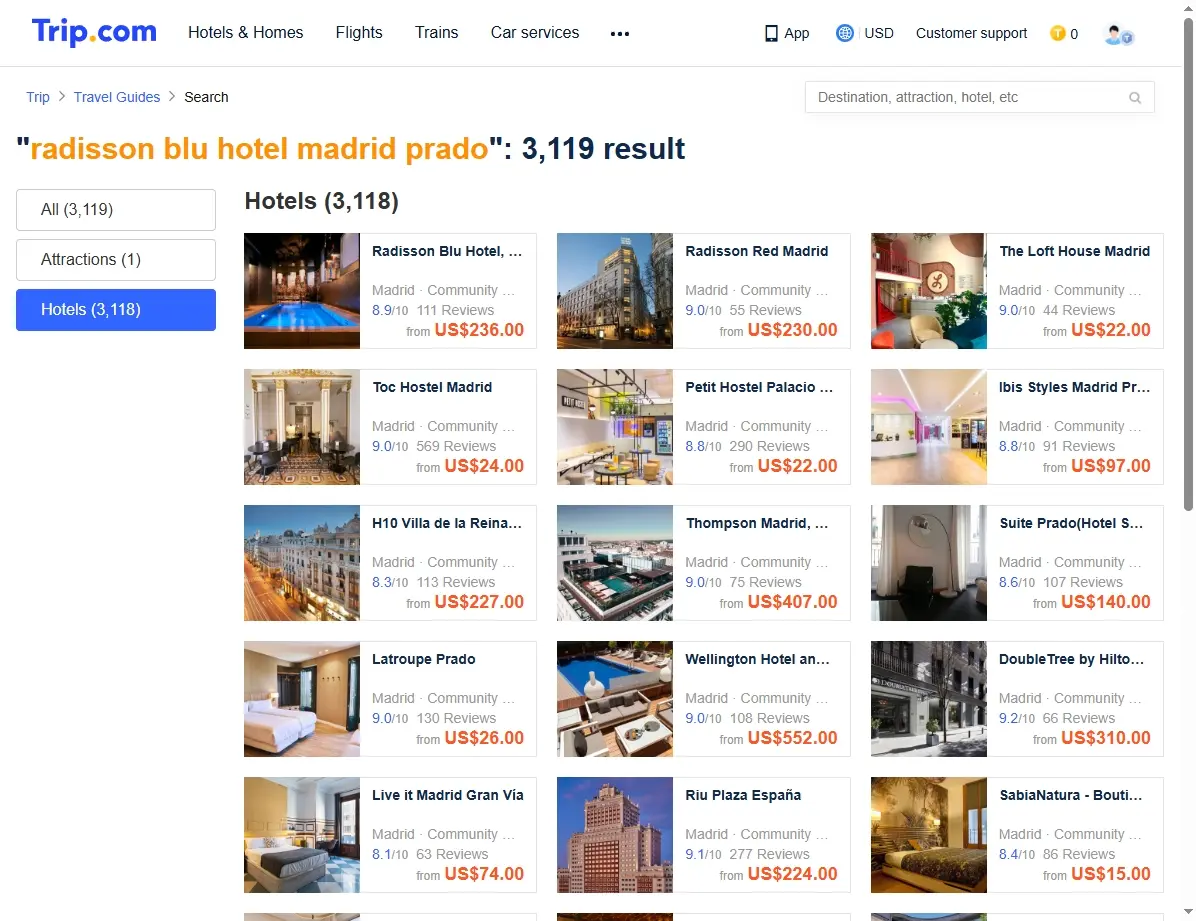The image size is (1196, 921).
Task: Click the US$15.00 price
Action: pos(1111,874)
